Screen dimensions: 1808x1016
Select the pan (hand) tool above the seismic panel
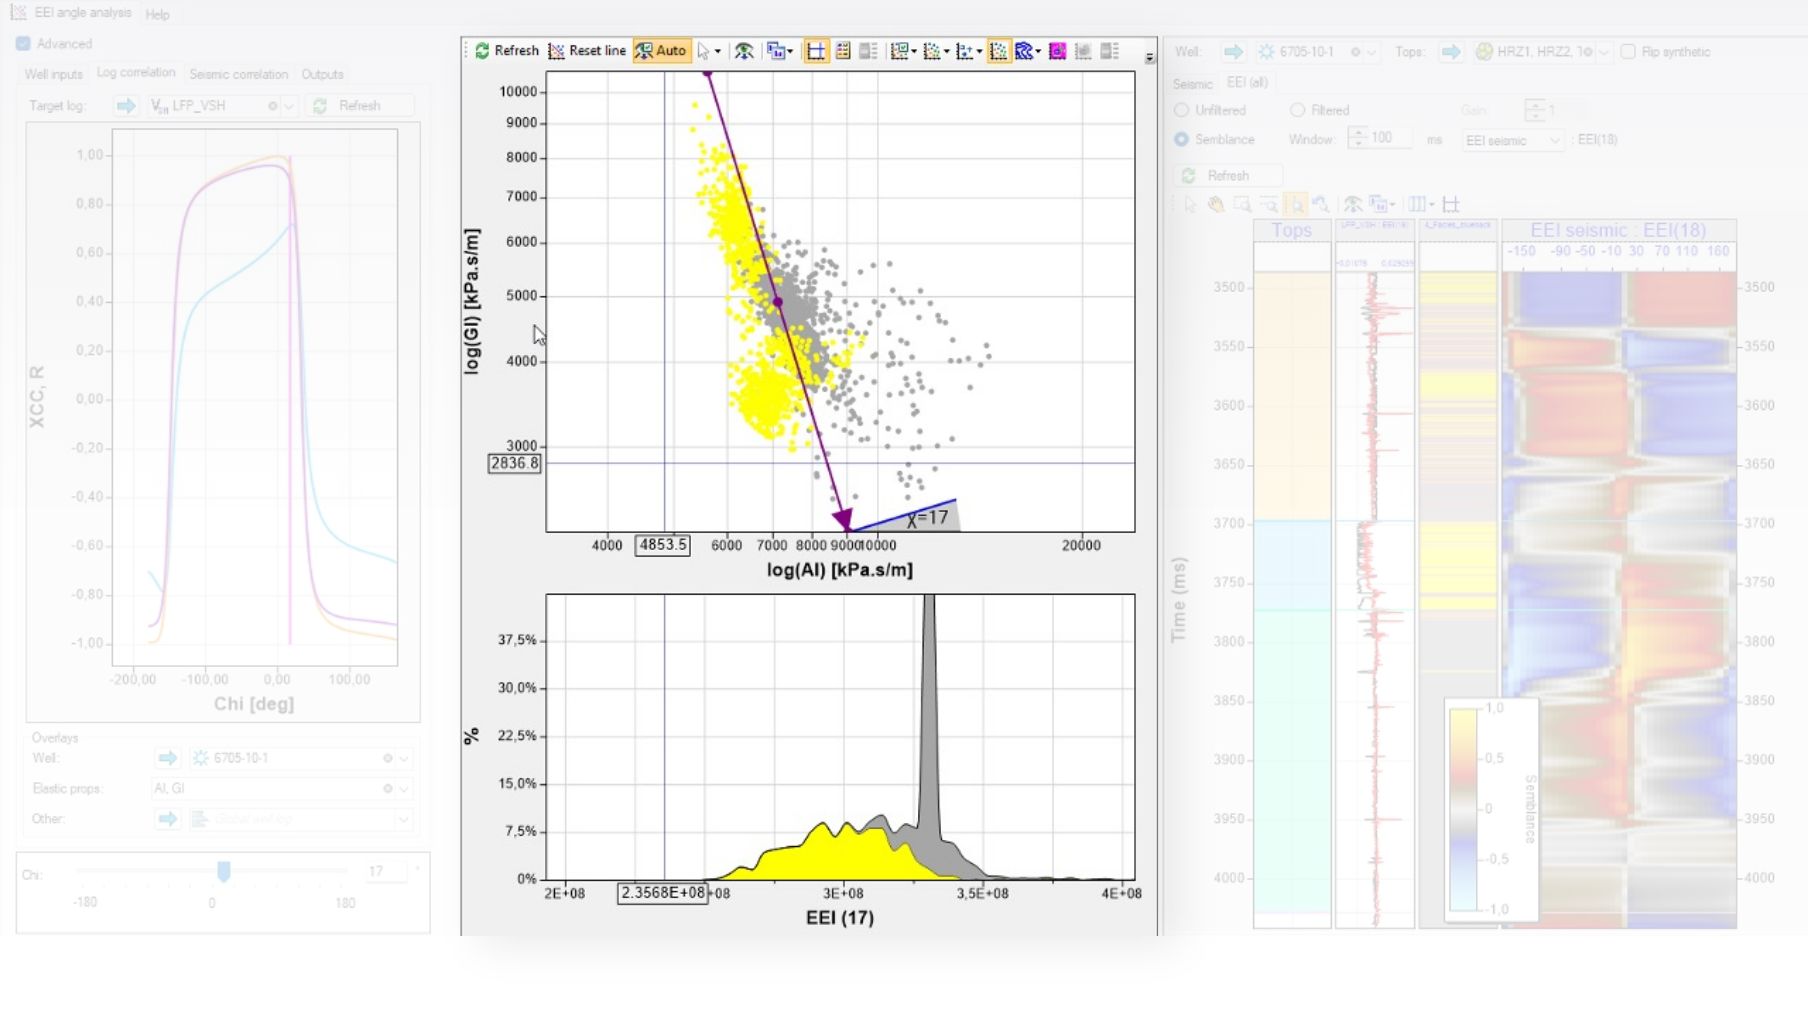click(1214, 203)
